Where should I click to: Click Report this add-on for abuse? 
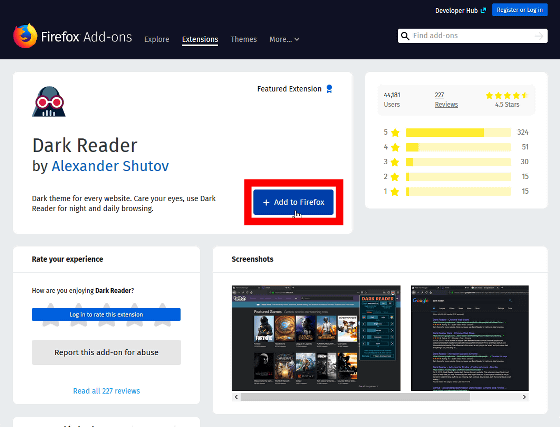106,352
